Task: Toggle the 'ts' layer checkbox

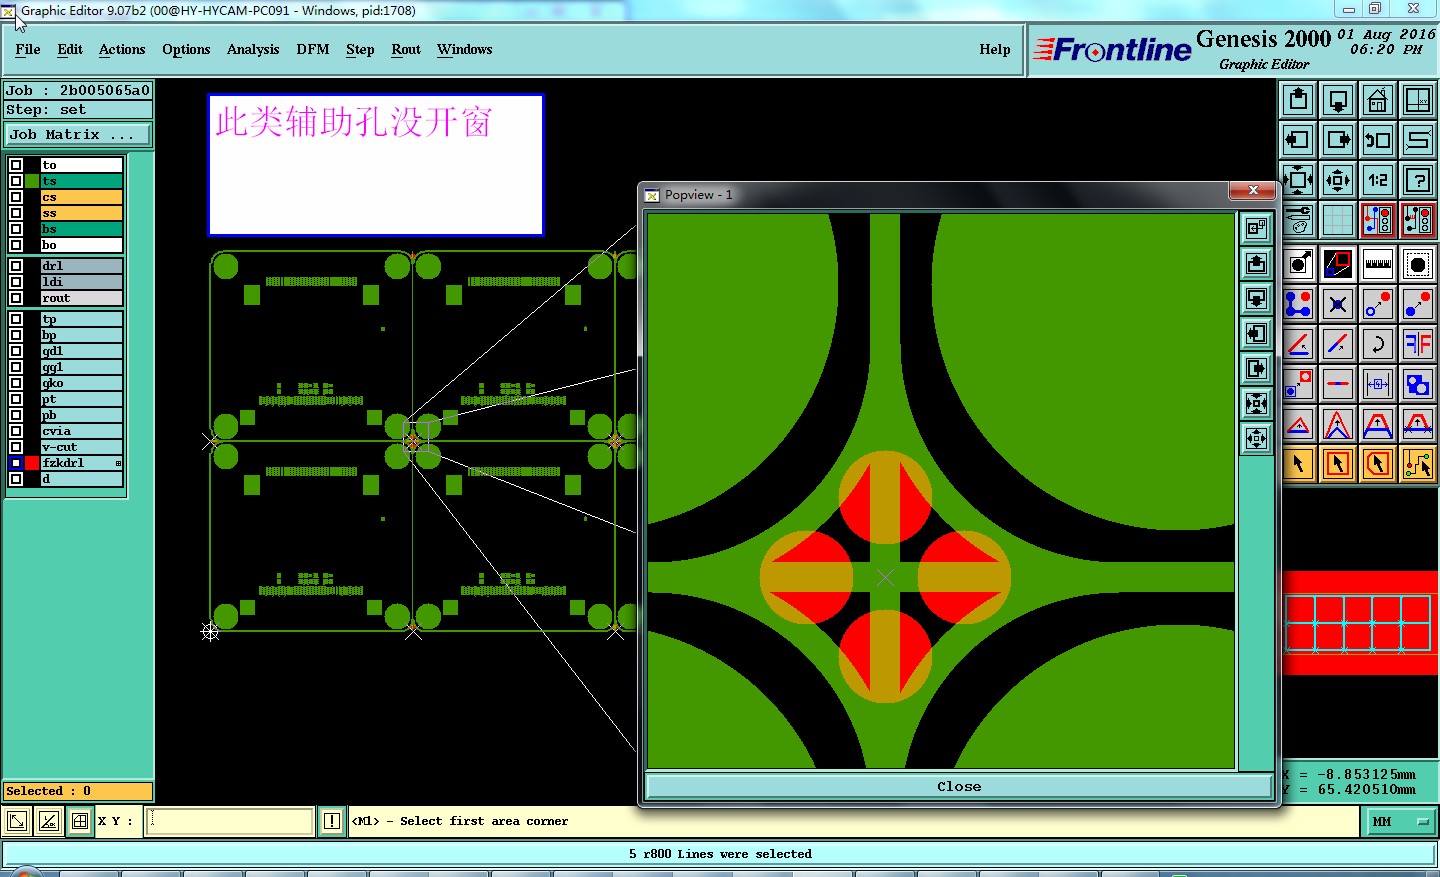Action: click(x=16, y=181)
